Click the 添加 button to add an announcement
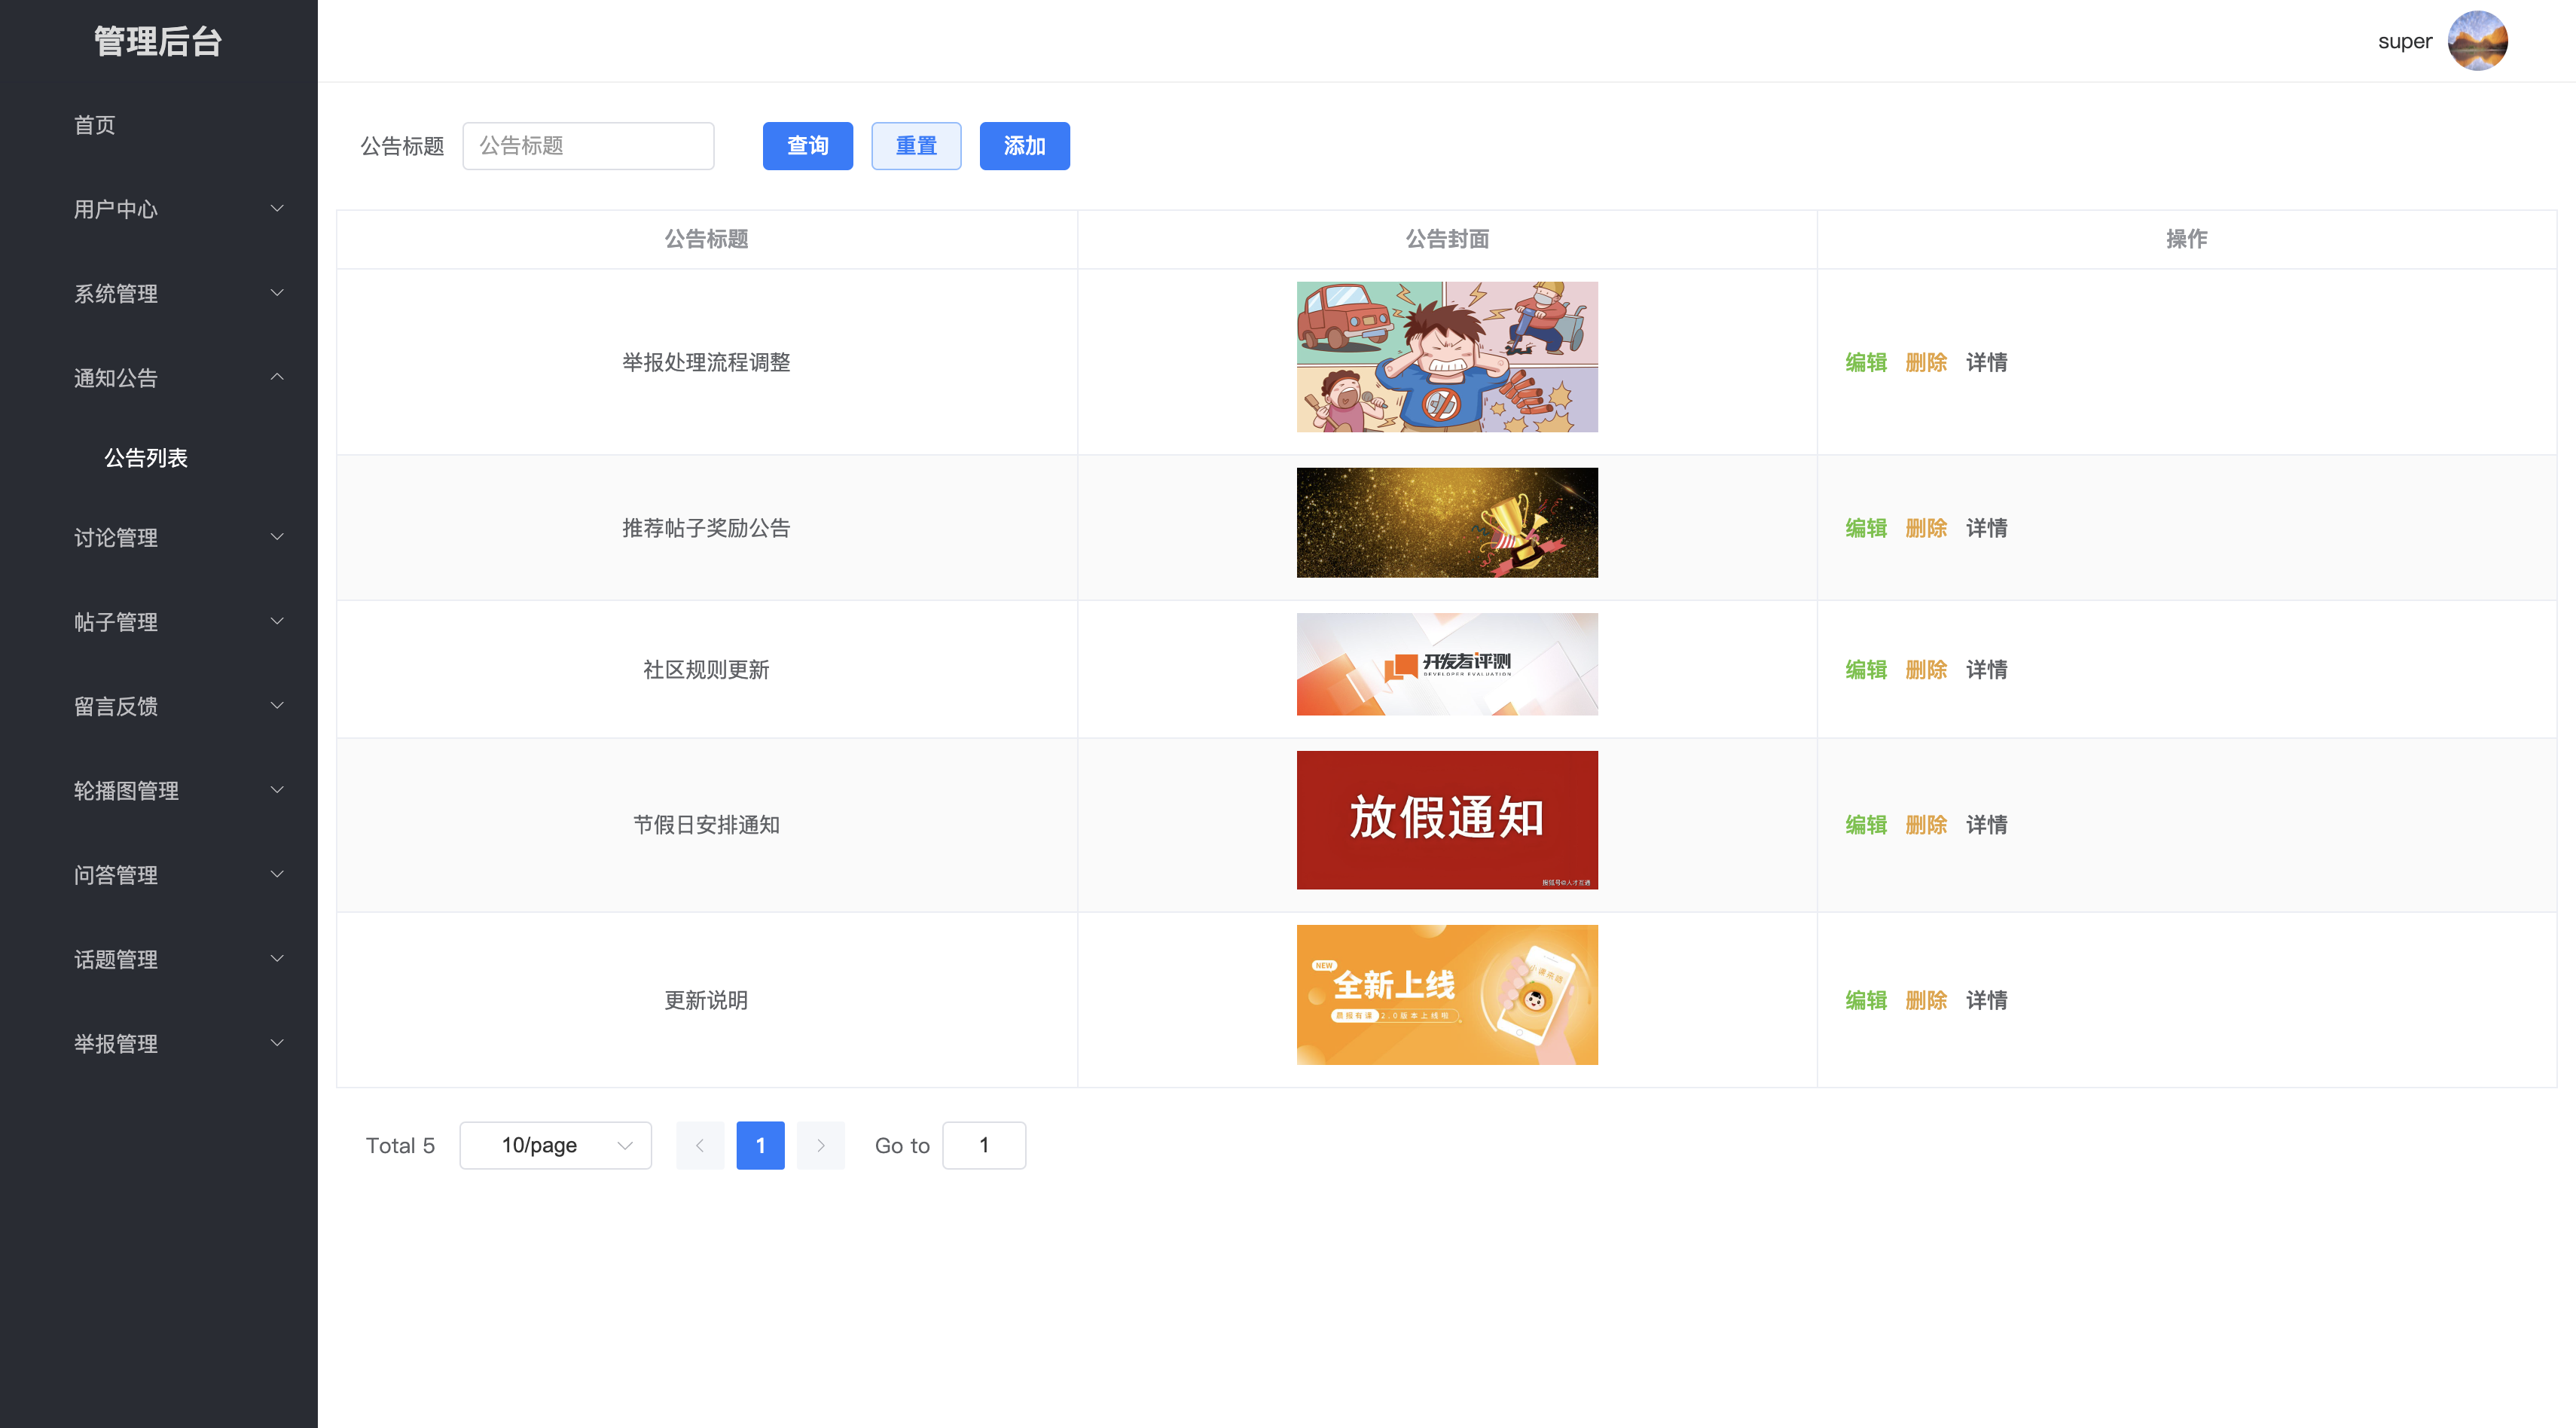The width and height of the screenshot is (2576, 1428). tap(1024, 145)
